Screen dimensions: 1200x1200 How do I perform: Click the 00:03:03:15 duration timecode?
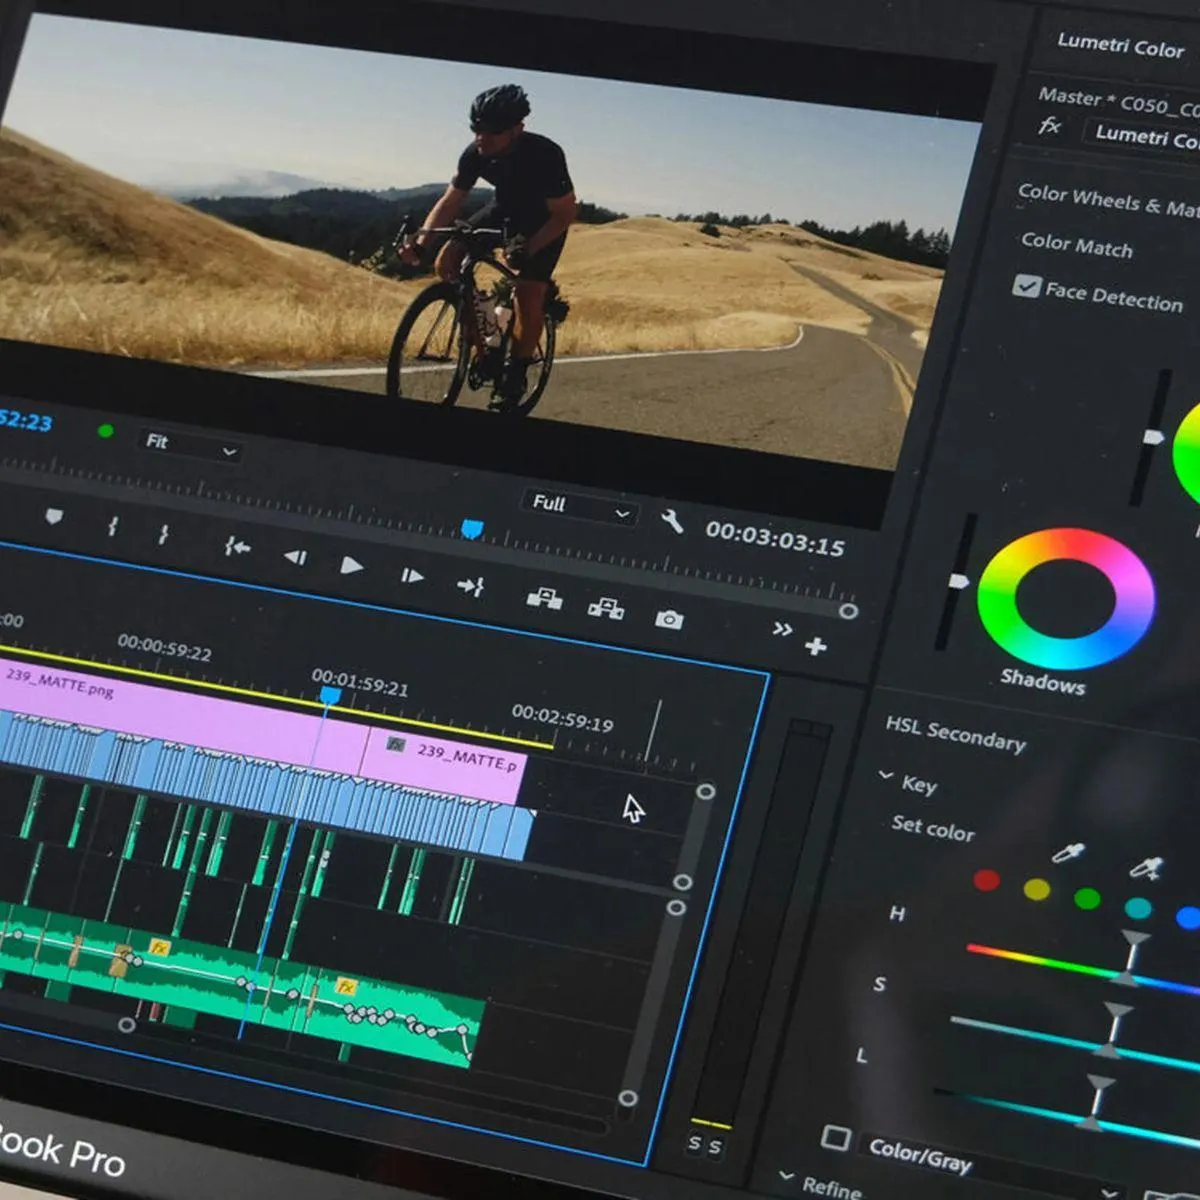pos(775,539)
